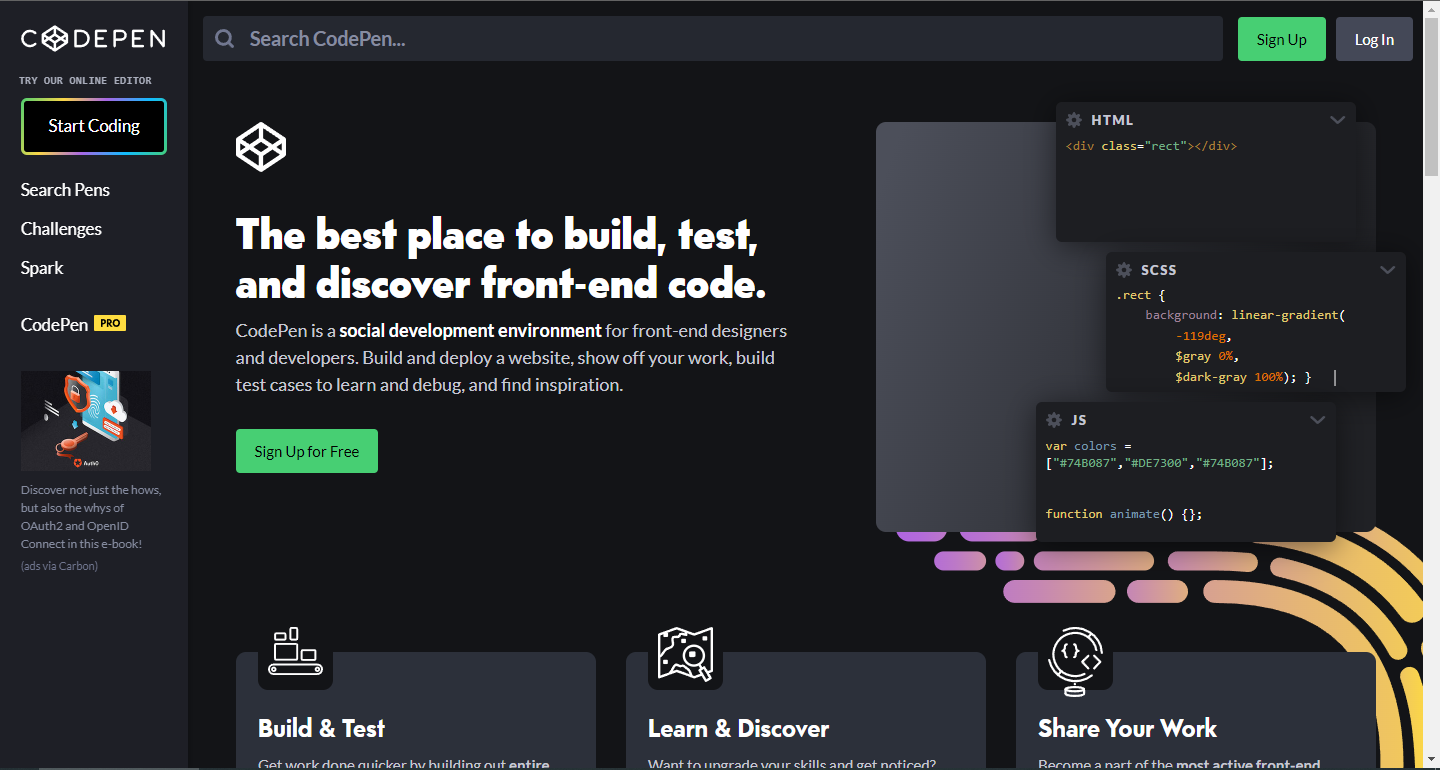
Task: Click the HTML div class rect code line
Action: 1151,146
